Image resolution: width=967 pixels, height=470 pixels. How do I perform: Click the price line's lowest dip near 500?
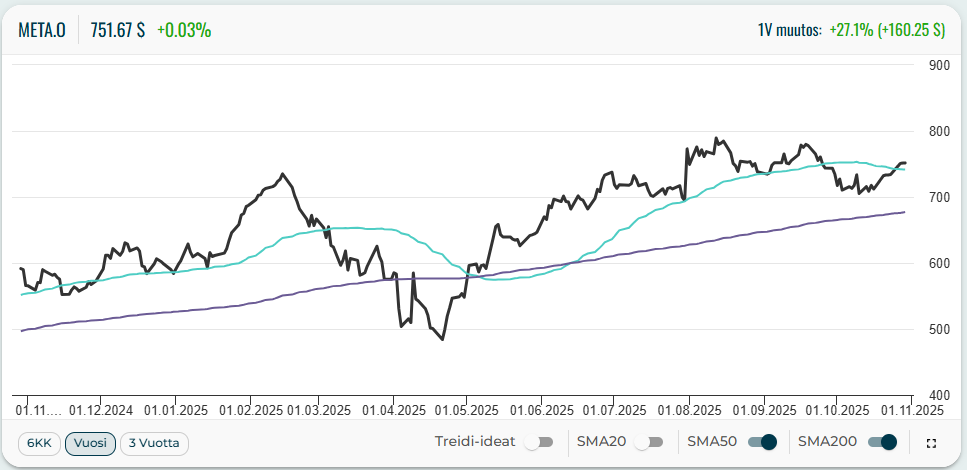pyautogui.click(x=442, y=339)
